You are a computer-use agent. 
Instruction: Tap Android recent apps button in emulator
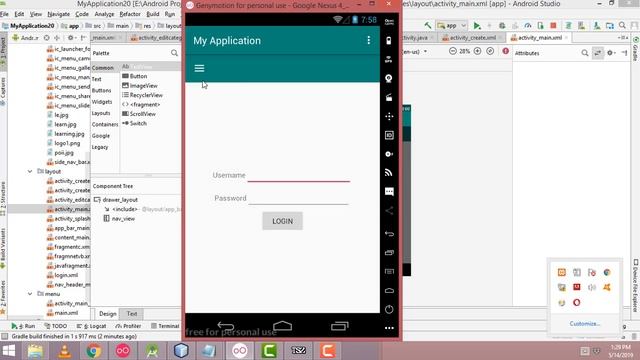(x=340, y=326)
